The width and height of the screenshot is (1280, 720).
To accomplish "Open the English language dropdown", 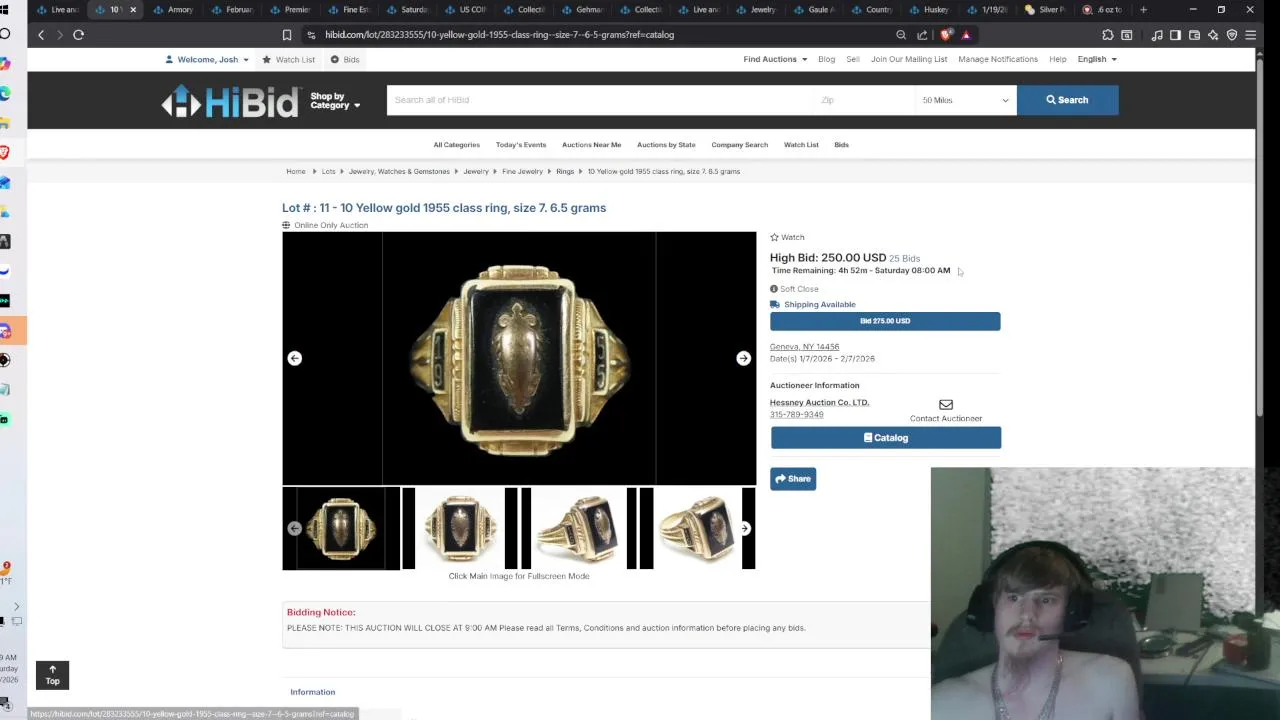I will tap(1096, 60).
